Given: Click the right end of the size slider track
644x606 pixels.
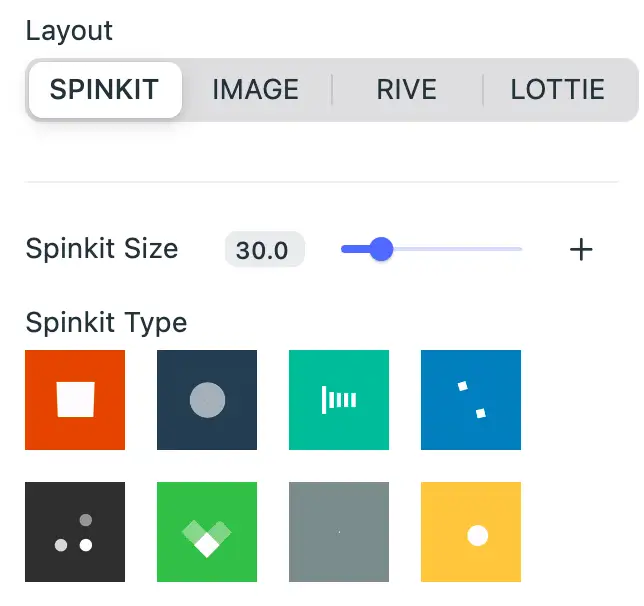Looking at the screenshot, I should 517,249.
